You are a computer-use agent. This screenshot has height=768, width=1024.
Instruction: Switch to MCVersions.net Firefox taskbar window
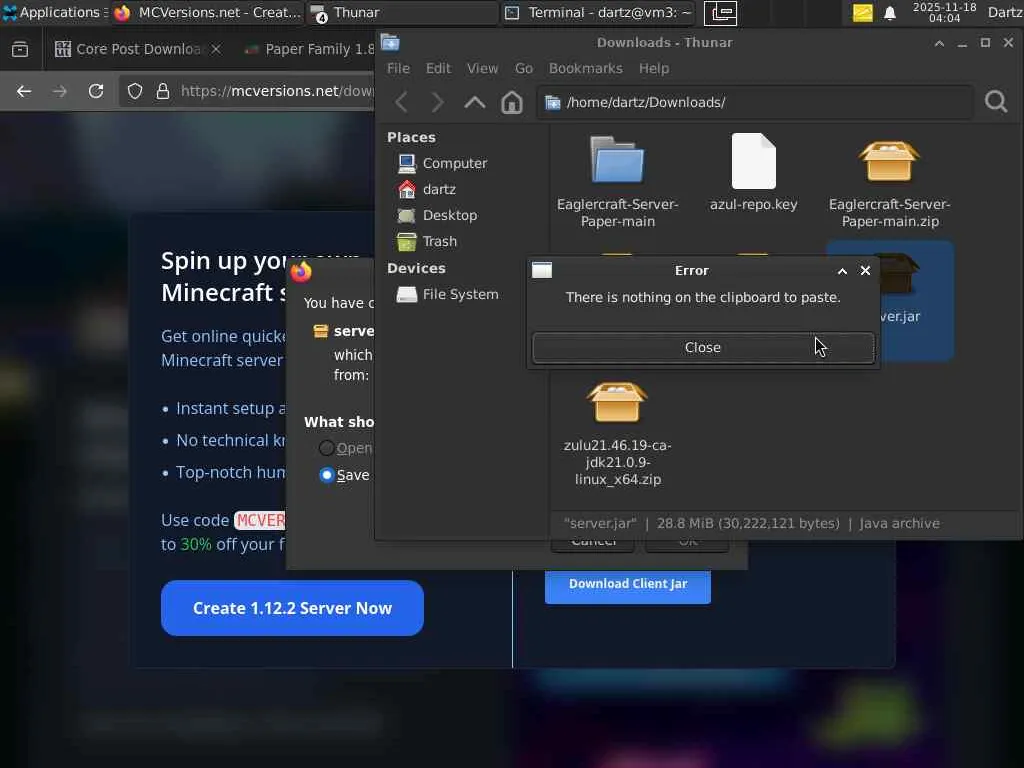(x=208, y=12)
